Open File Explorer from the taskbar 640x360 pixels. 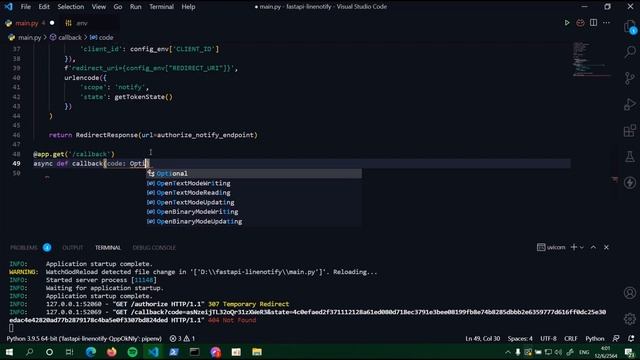[x=257, y=352]
